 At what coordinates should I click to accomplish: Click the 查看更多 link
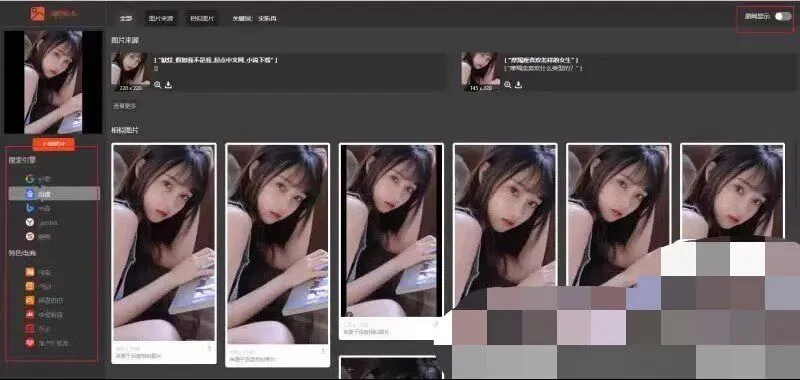(x=124, y=106)
